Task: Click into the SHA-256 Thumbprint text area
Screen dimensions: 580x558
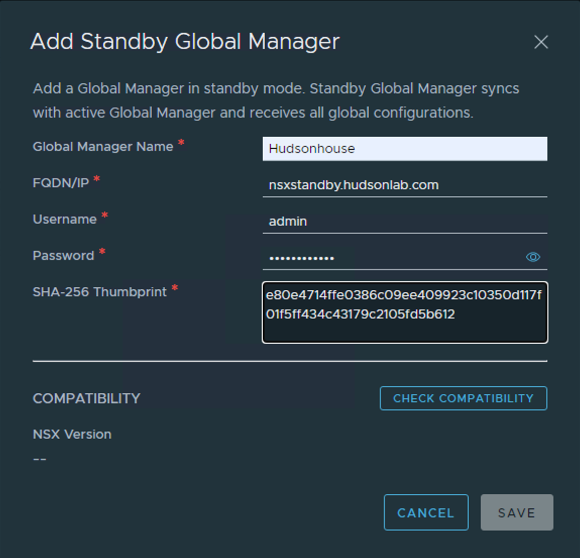Action: (405, 312)
